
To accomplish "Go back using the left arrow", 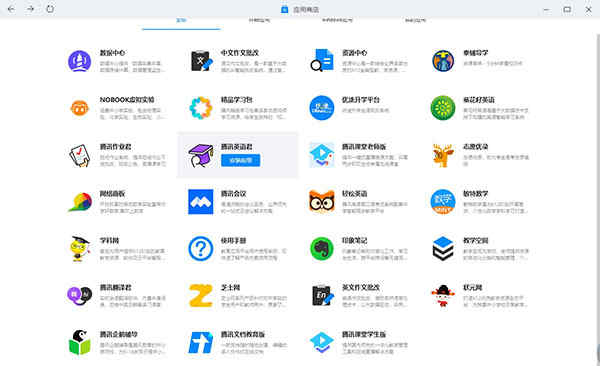I will click(x=11, y=9).
